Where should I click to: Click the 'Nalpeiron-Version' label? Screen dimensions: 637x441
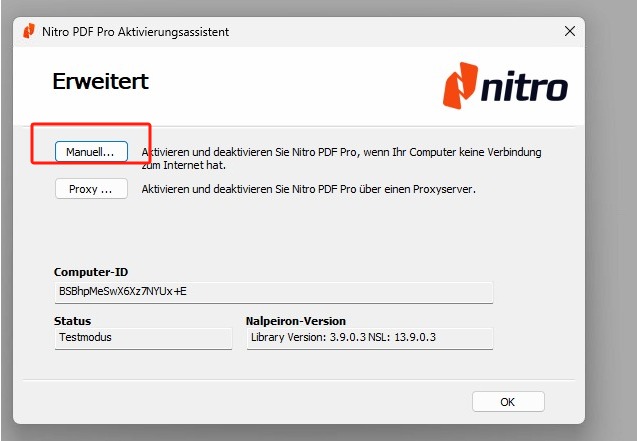[x=296, y=321]
